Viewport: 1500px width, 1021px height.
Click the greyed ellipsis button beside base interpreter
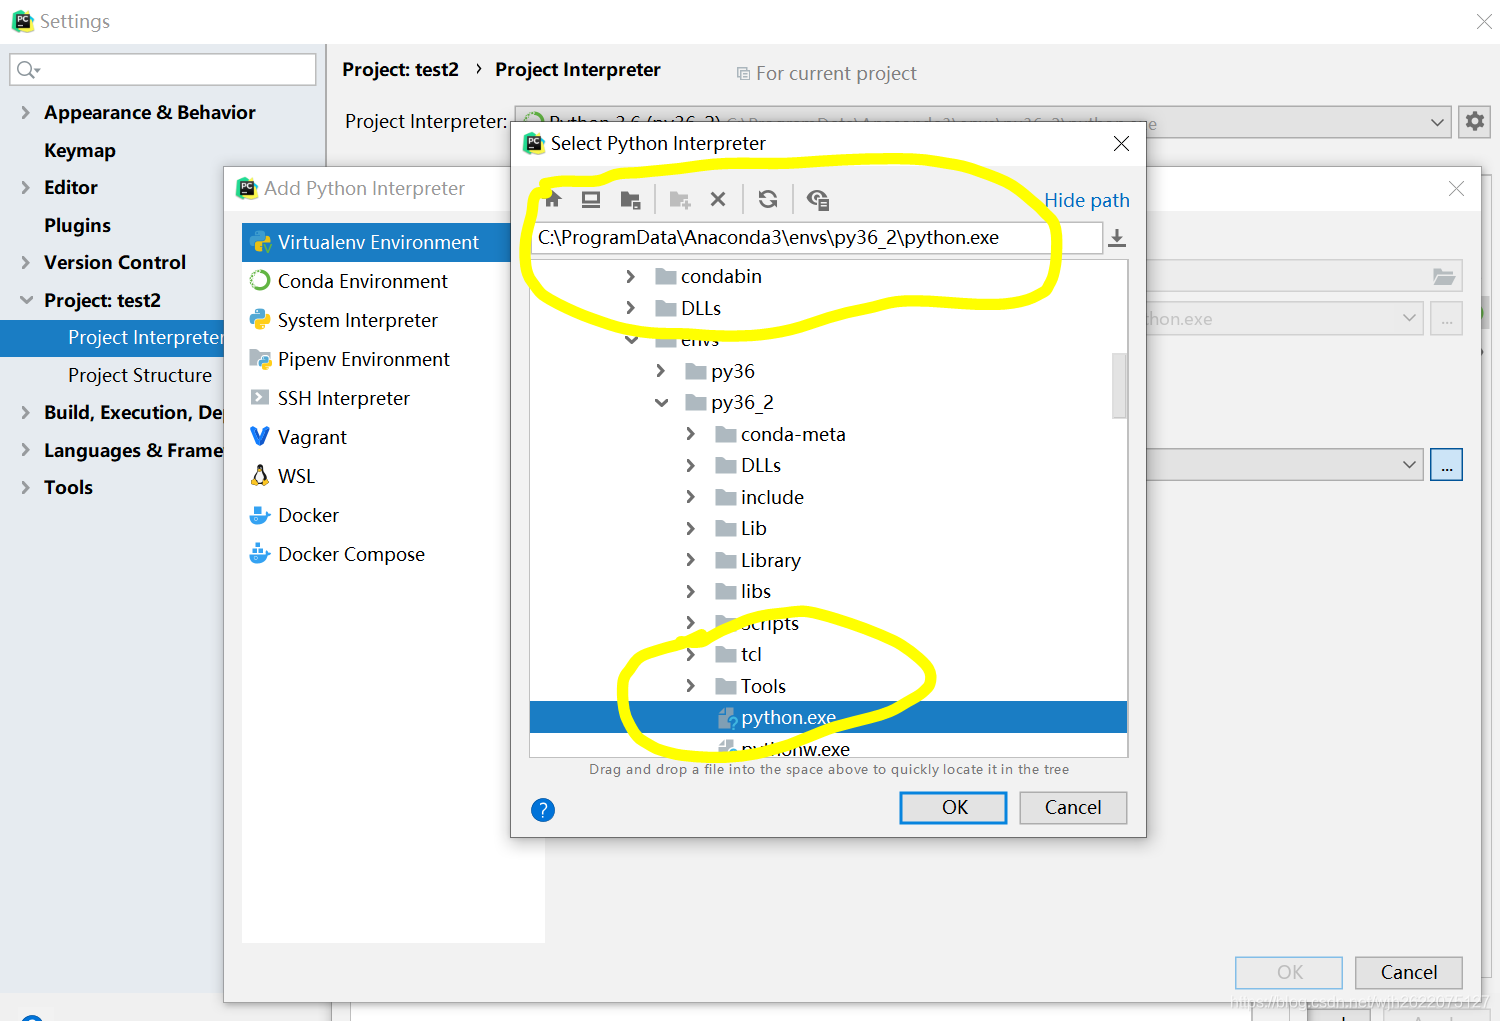[1447, 319]
